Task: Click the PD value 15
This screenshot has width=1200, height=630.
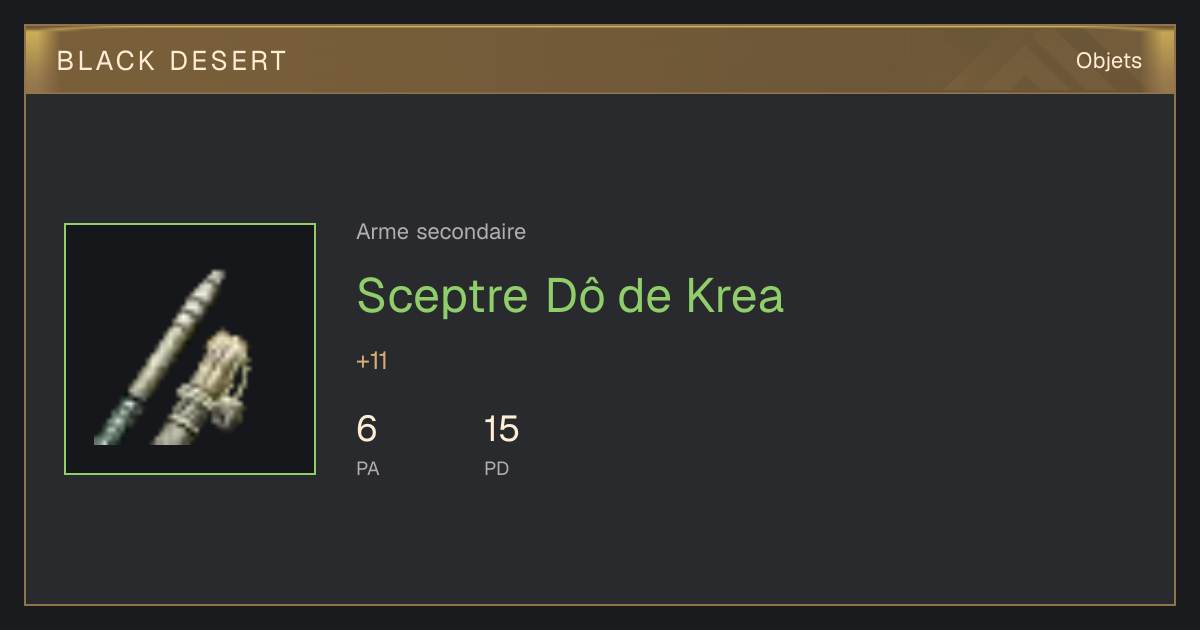Action: 501,429
